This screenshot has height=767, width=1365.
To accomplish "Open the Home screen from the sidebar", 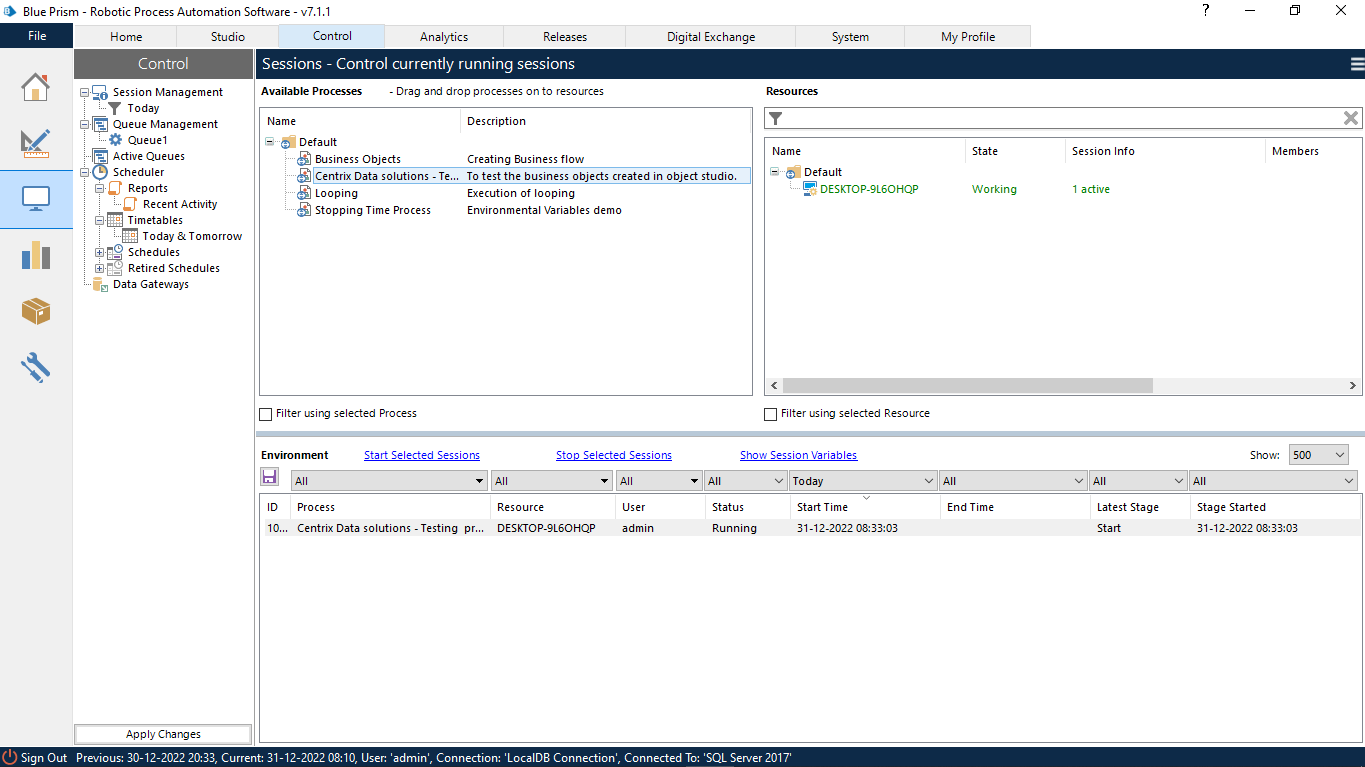I will [x=36, y=87].
